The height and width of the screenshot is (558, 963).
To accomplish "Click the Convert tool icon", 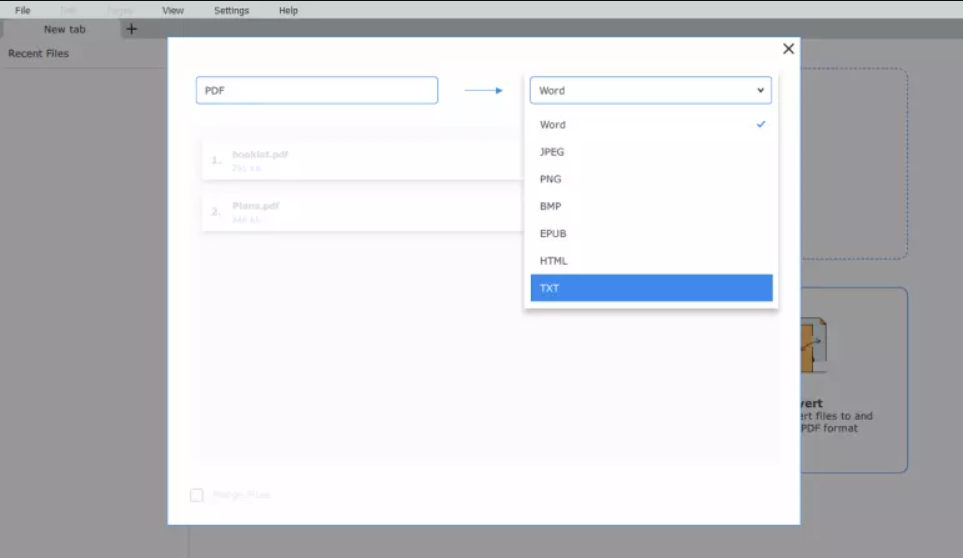I will 814,345.
